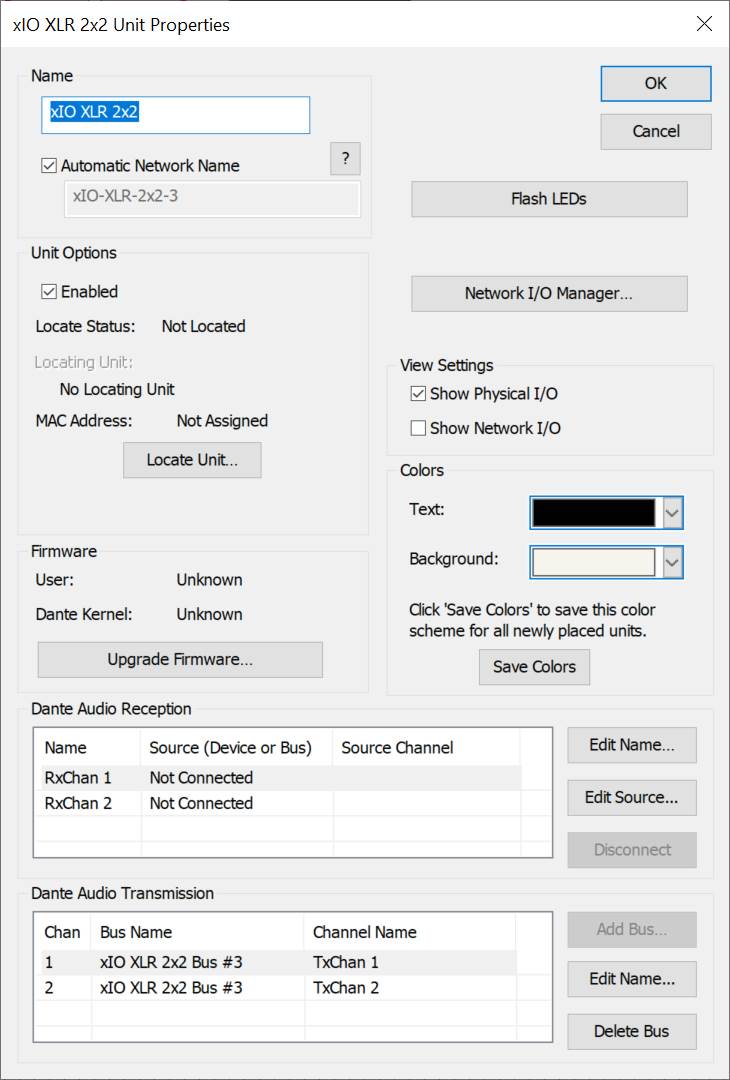The height and width of the screenshot is (1080, 730).
Task: Click the Locate Unit button
Action: click(x=192, y=460)
